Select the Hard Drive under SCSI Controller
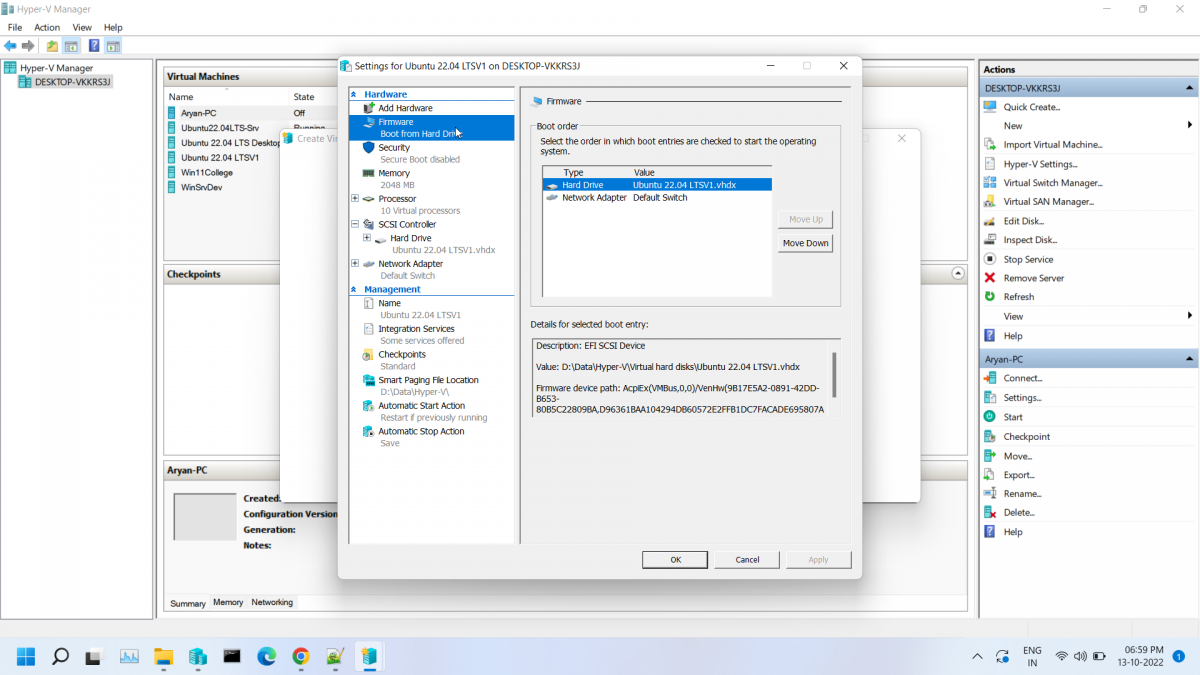This screenshot has width=1200, height=675. tap(411, 238)
